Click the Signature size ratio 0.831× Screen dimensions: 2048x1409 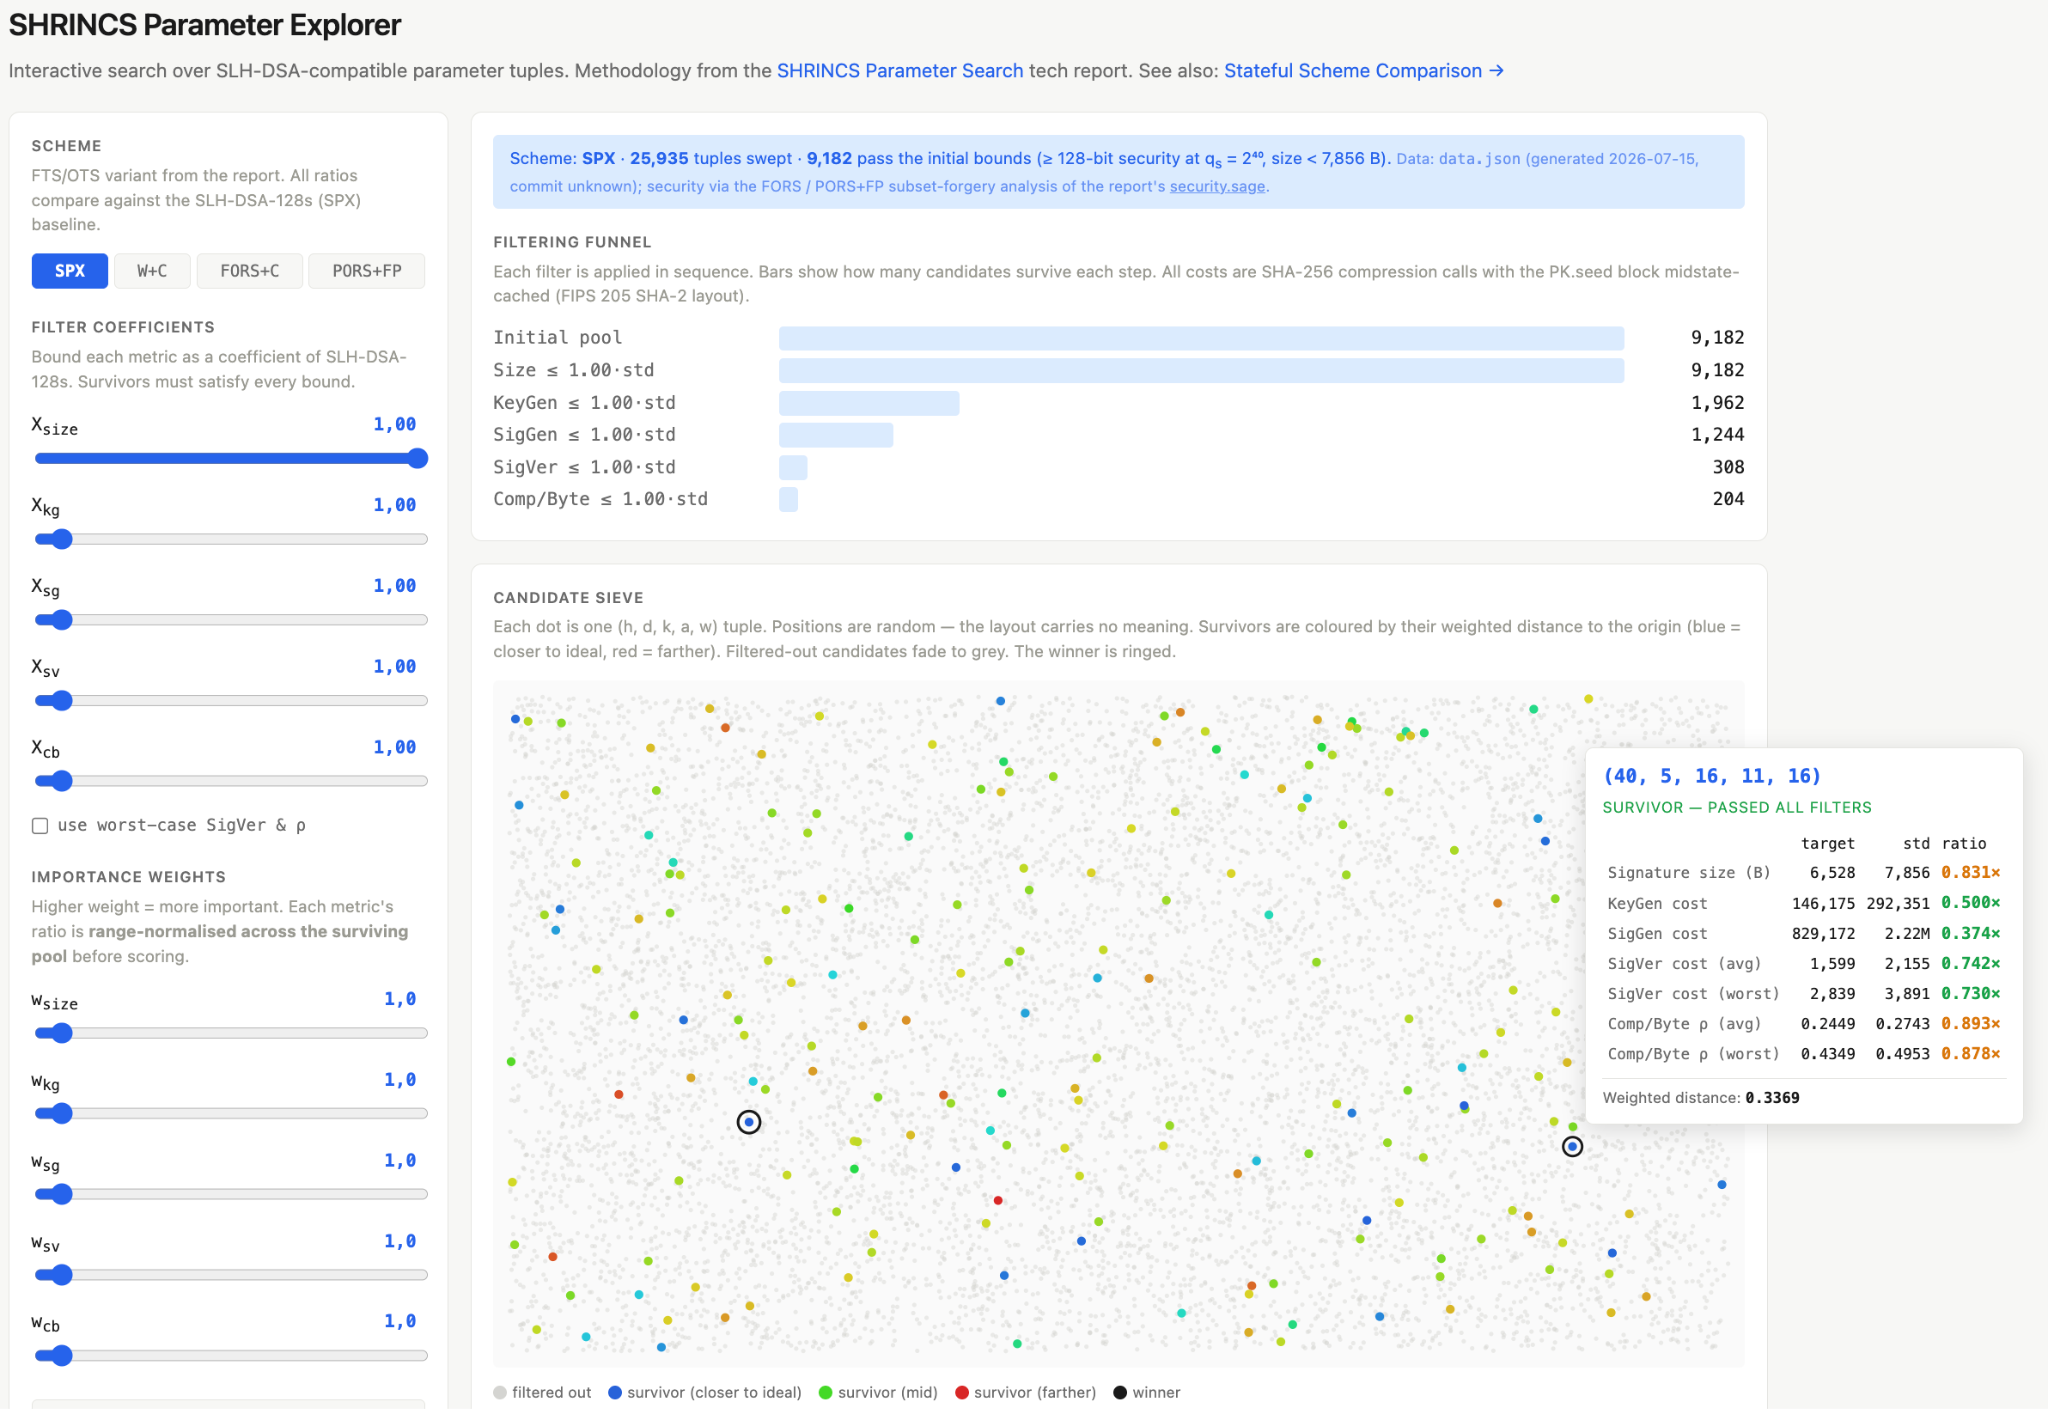point(1970,873)
